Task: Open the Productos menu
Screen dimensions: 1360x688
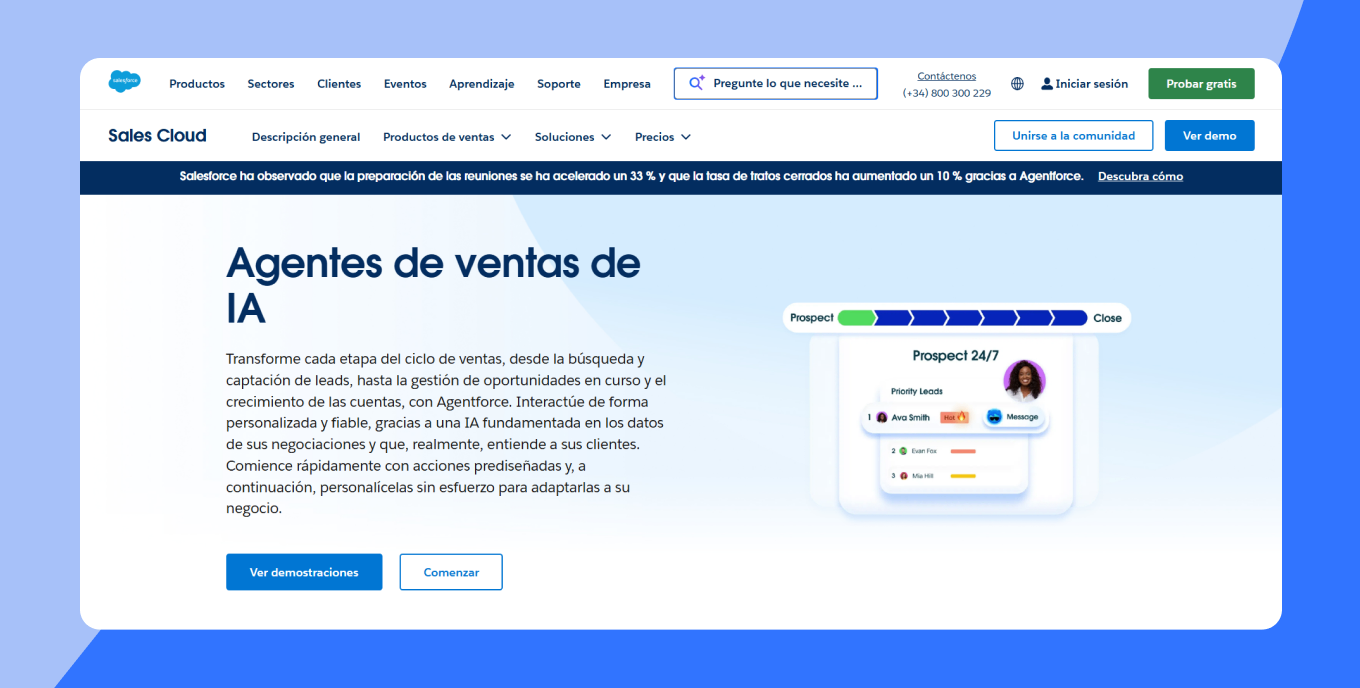Action: (x=197, y=84)
